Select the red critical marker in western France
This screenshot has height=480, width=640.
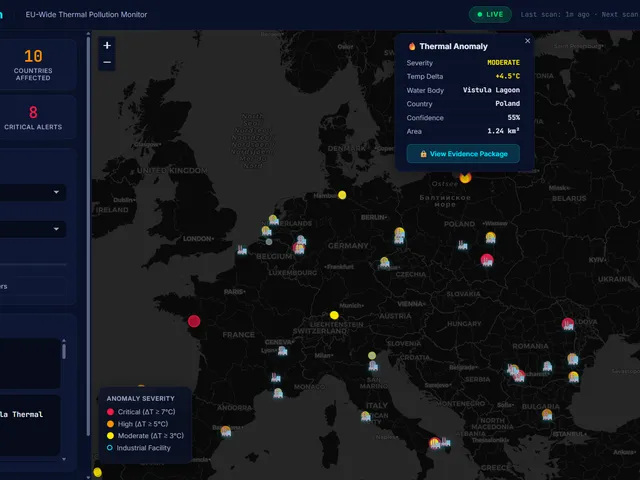194,321
